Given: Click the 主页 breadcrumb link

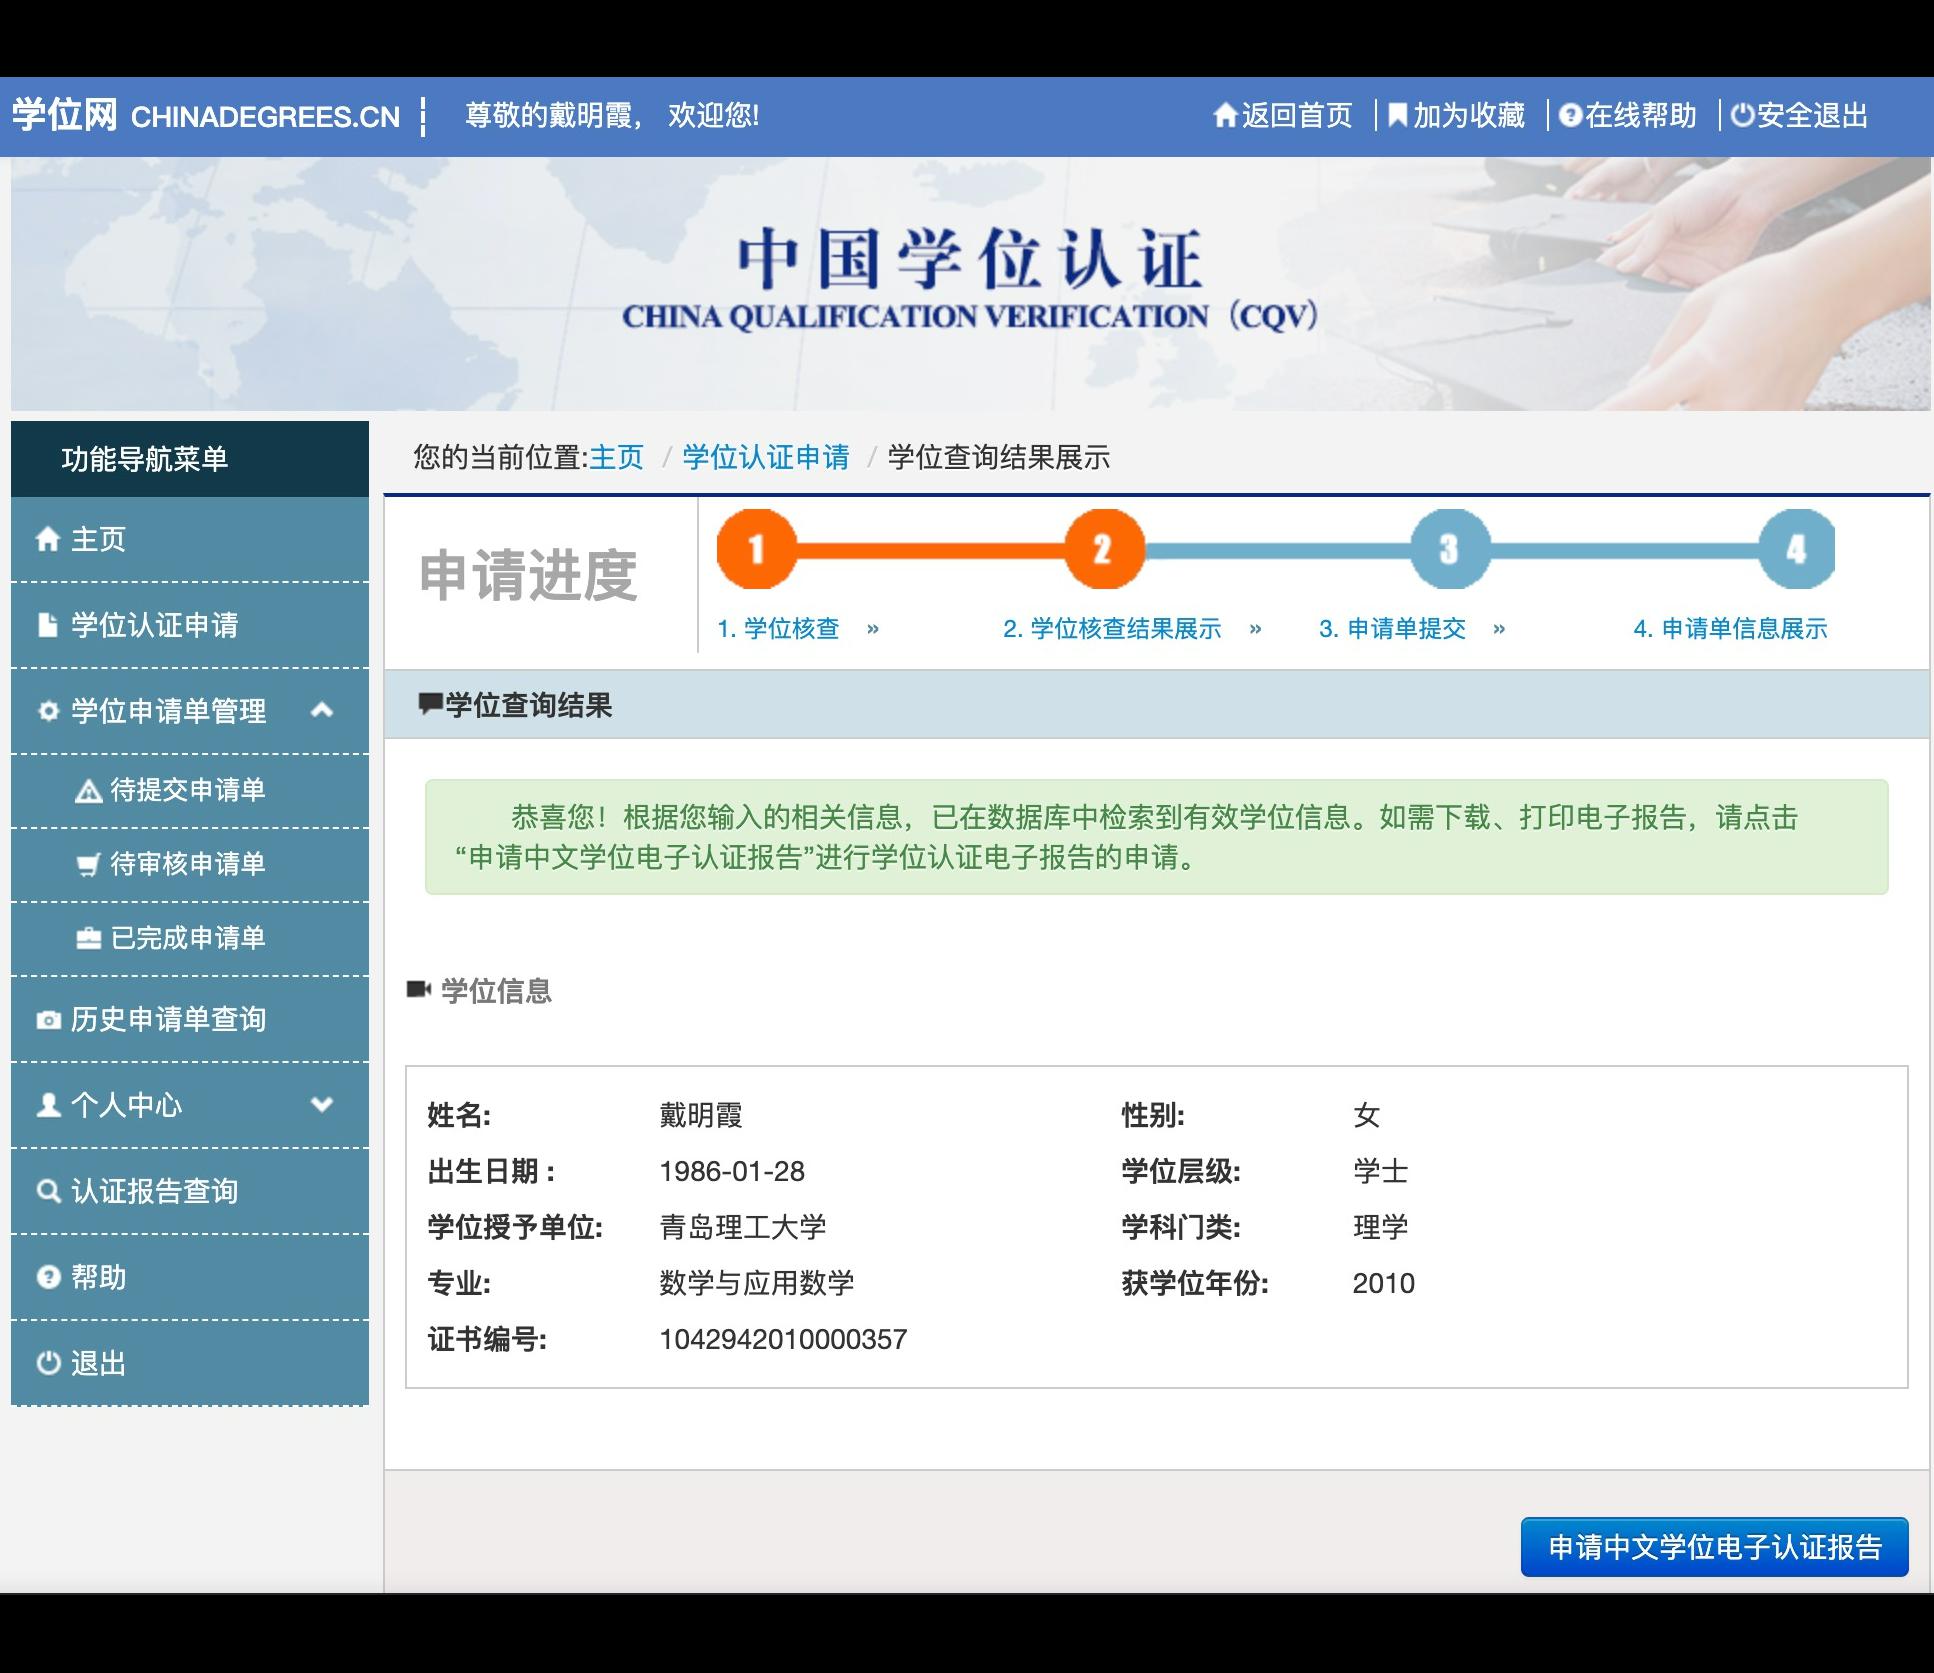Looking at the screenshot, I should [616, 457].
